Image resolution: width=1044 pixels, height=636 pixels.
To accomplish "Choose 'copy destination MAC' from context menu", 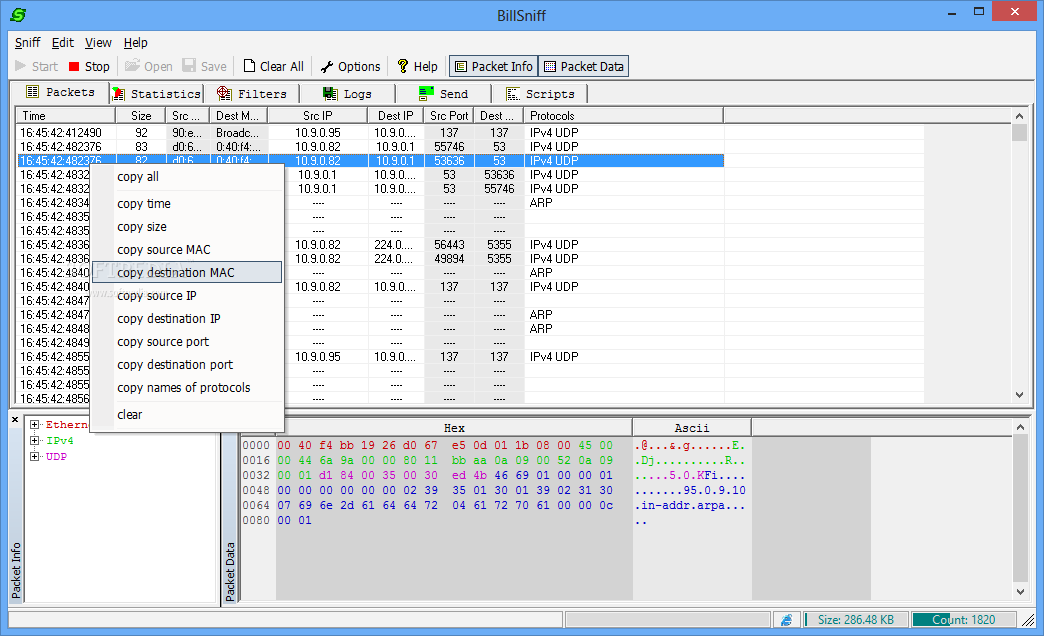I will click(x=186, y=272).
